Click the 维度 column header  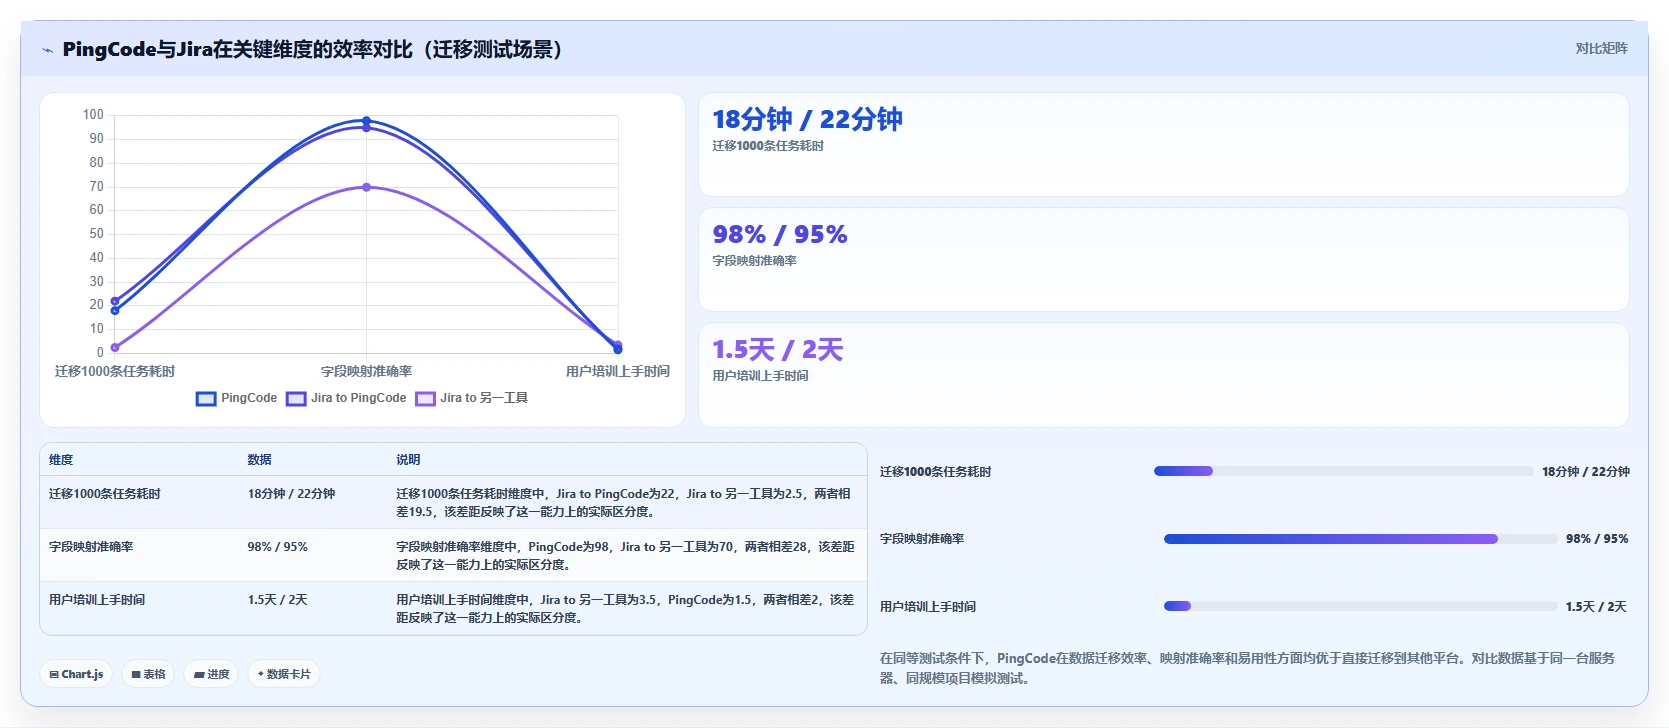[x=61, y=460]
